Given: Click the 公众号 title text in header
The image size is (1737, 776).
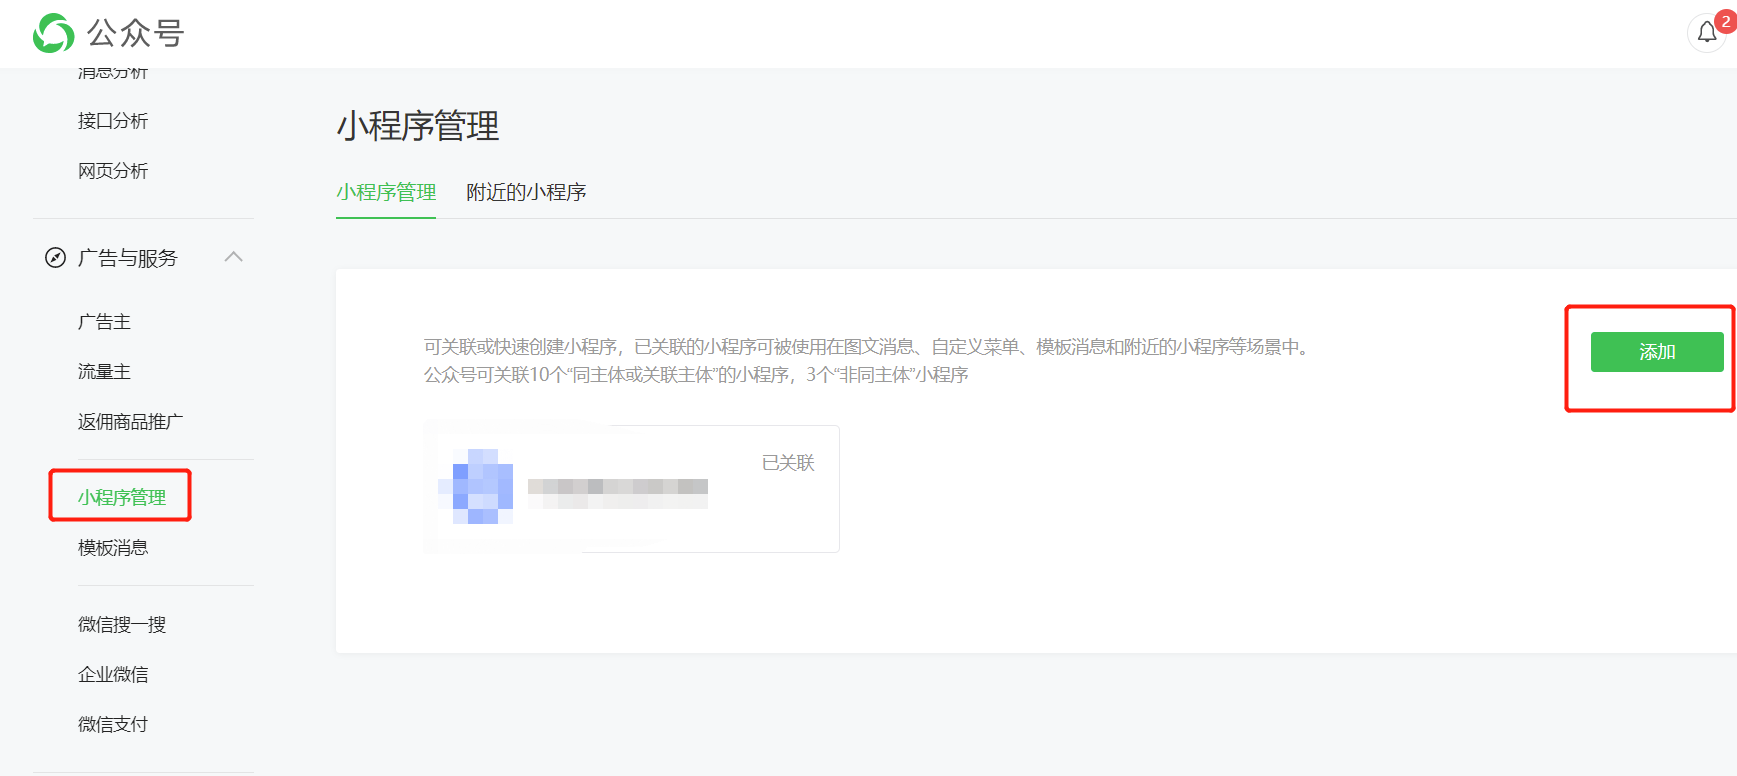Looking at the screenshot, I should (x=135, y=33).
